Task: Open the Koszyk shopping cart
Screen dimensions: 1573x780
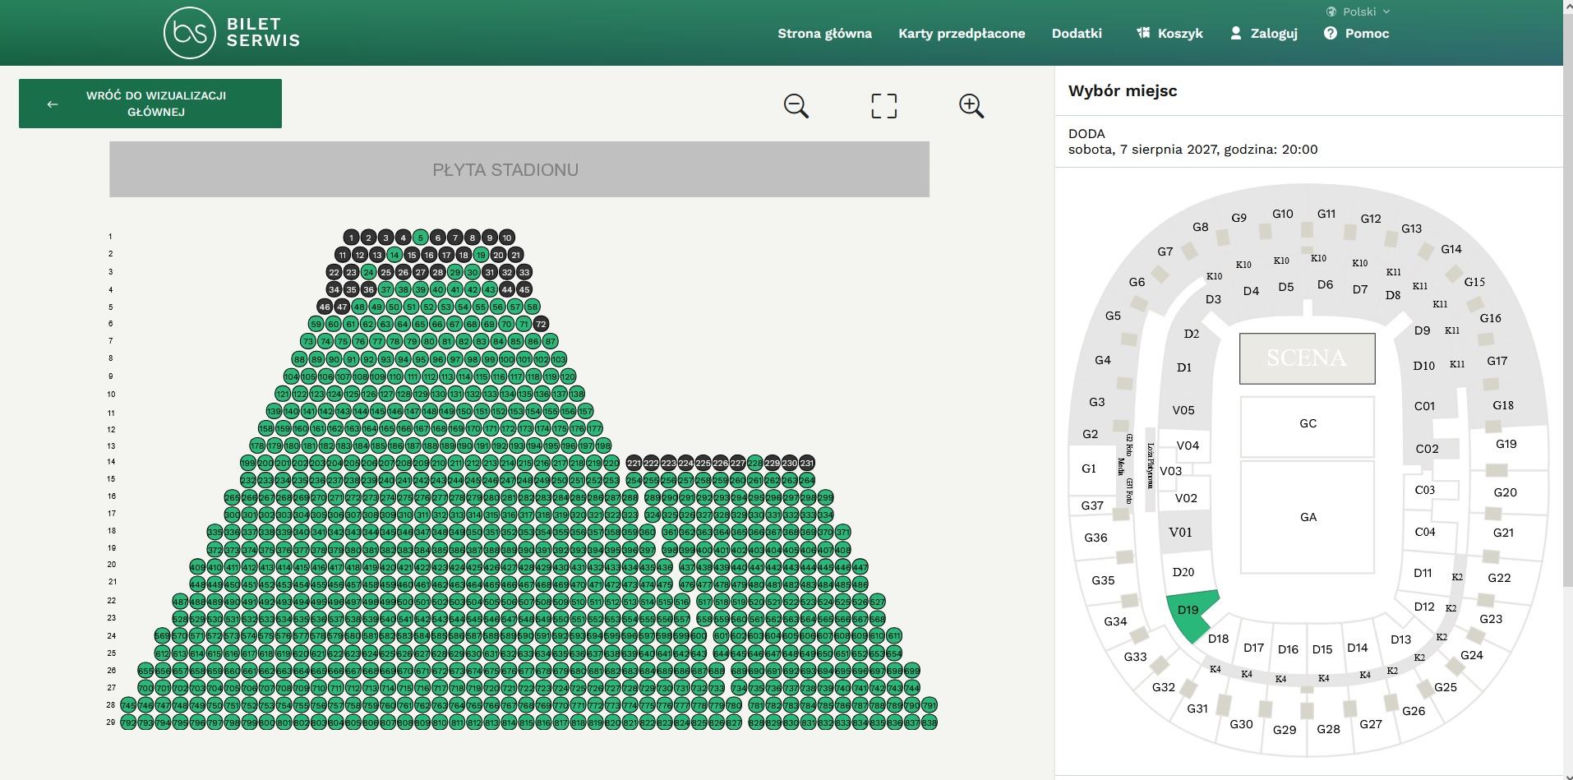Action: pos(1169,33)
